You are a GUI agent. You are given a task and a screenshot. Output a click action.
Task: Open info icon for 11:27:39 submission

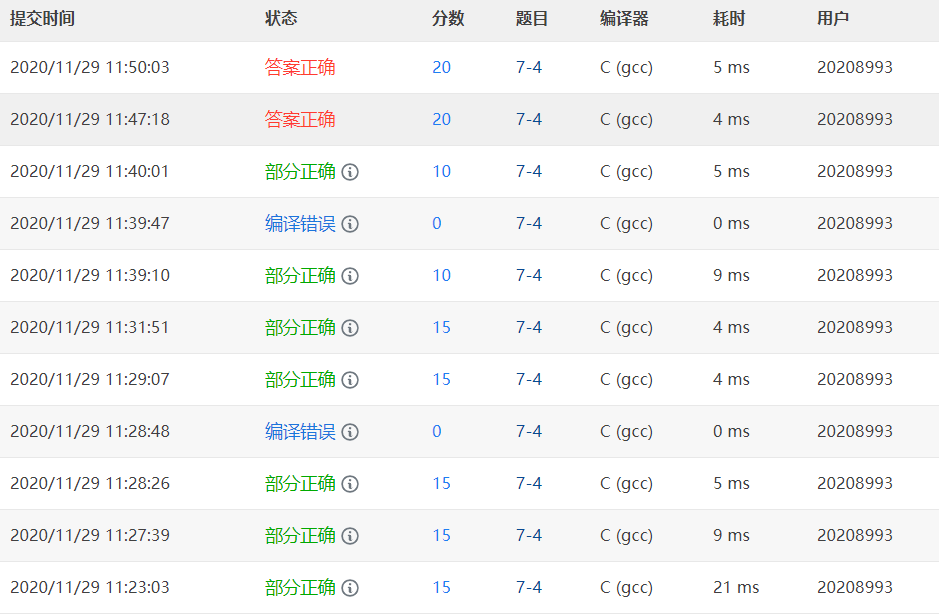click(350, 536)
